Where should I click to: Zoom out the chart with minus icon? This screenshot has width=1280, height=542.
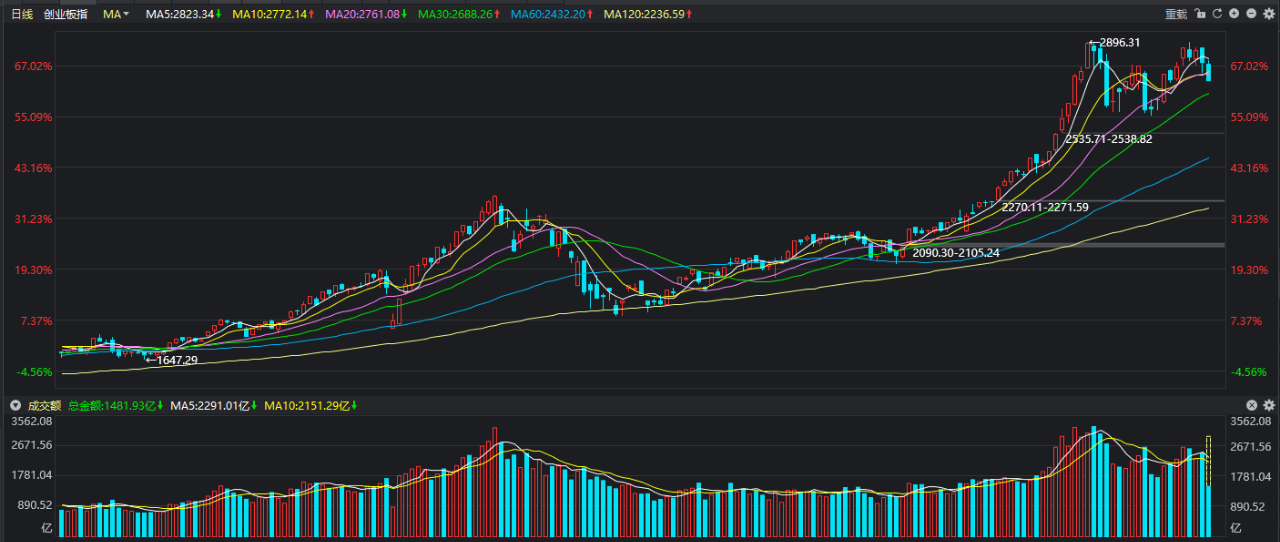pyautogui.click(x=1251, y=13)
